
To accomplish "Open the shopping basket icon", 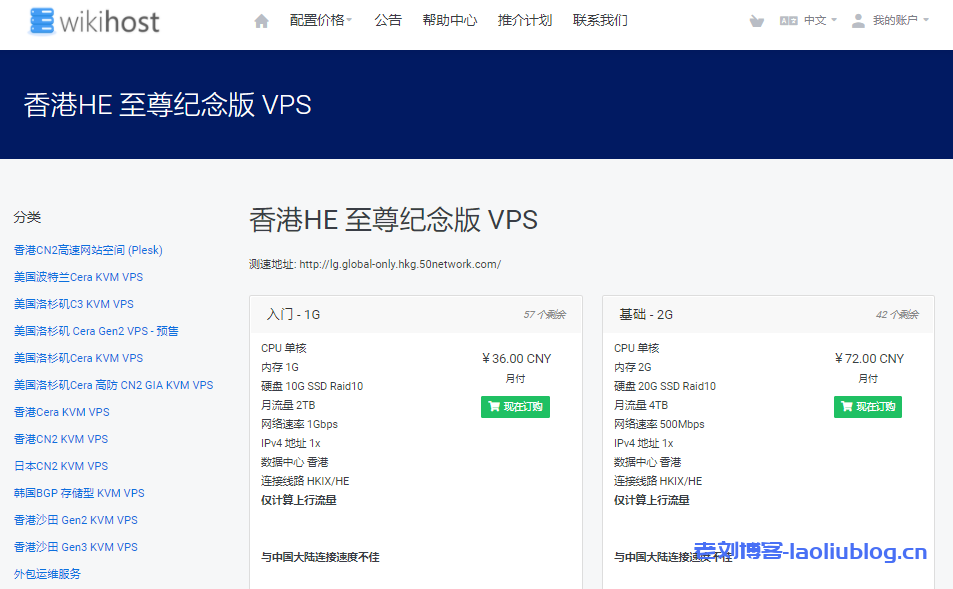I will click(x=756, y=21).
